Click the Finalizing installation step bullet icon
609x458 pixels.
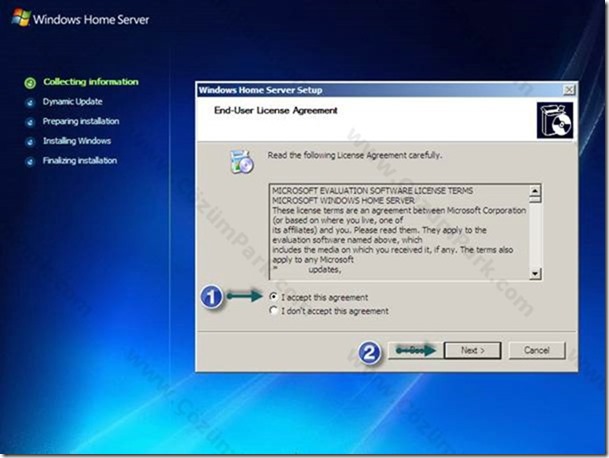point(30,162)
